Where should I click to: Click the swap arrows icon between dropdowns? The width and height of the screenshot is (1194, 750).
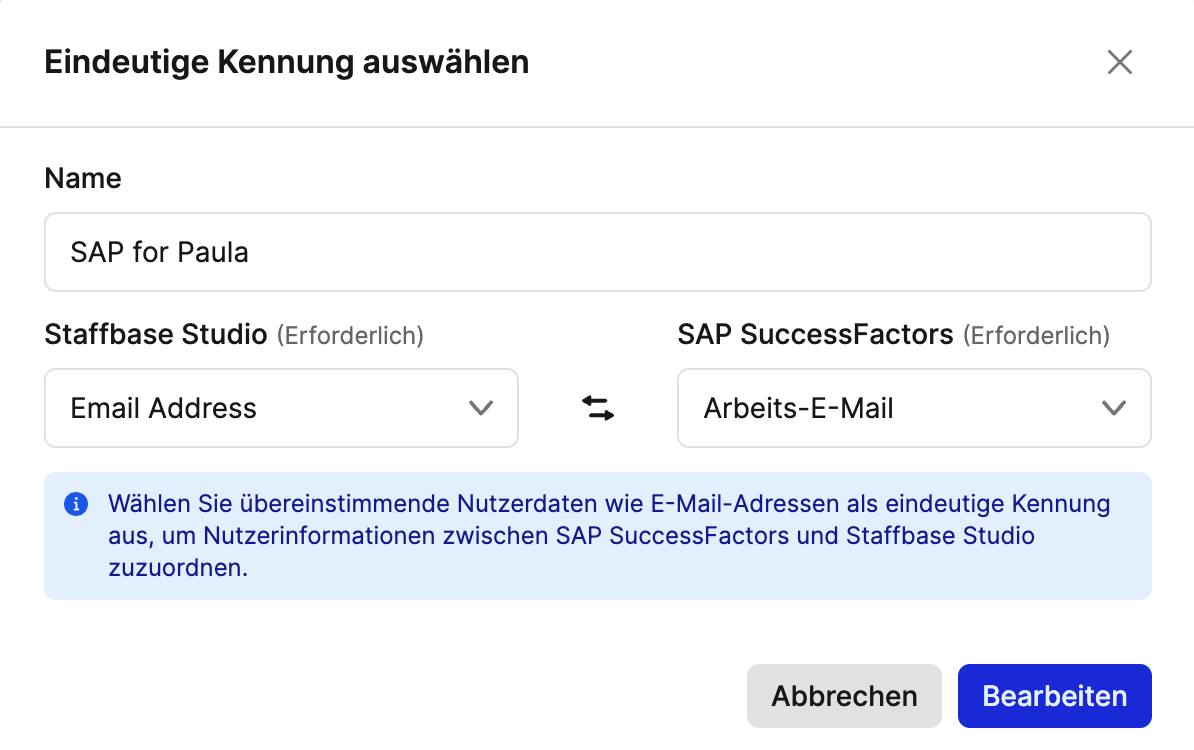point(598,408)
